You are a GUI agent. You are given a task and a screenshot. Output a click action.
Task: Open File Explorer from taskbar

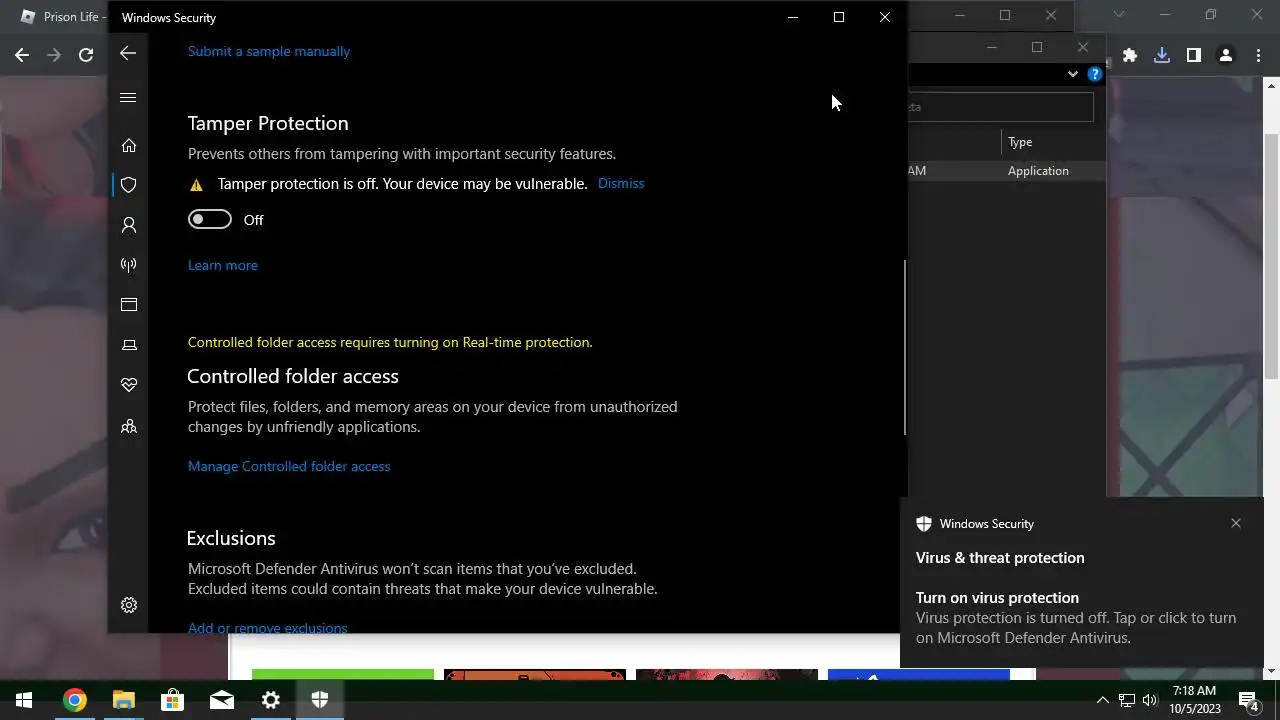(x=123, y=700)
